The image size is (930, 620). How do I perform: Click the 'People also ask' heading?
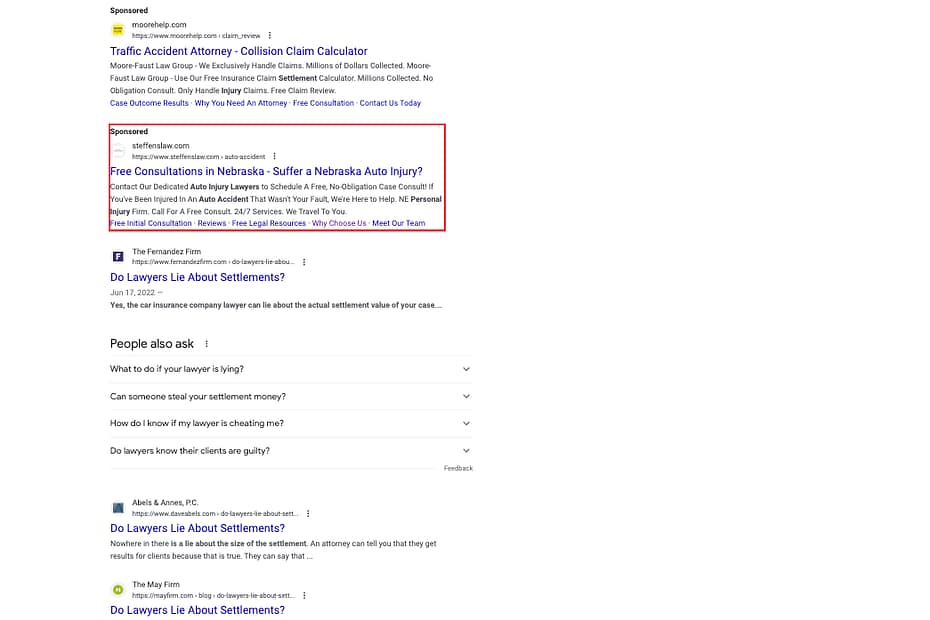152,344
